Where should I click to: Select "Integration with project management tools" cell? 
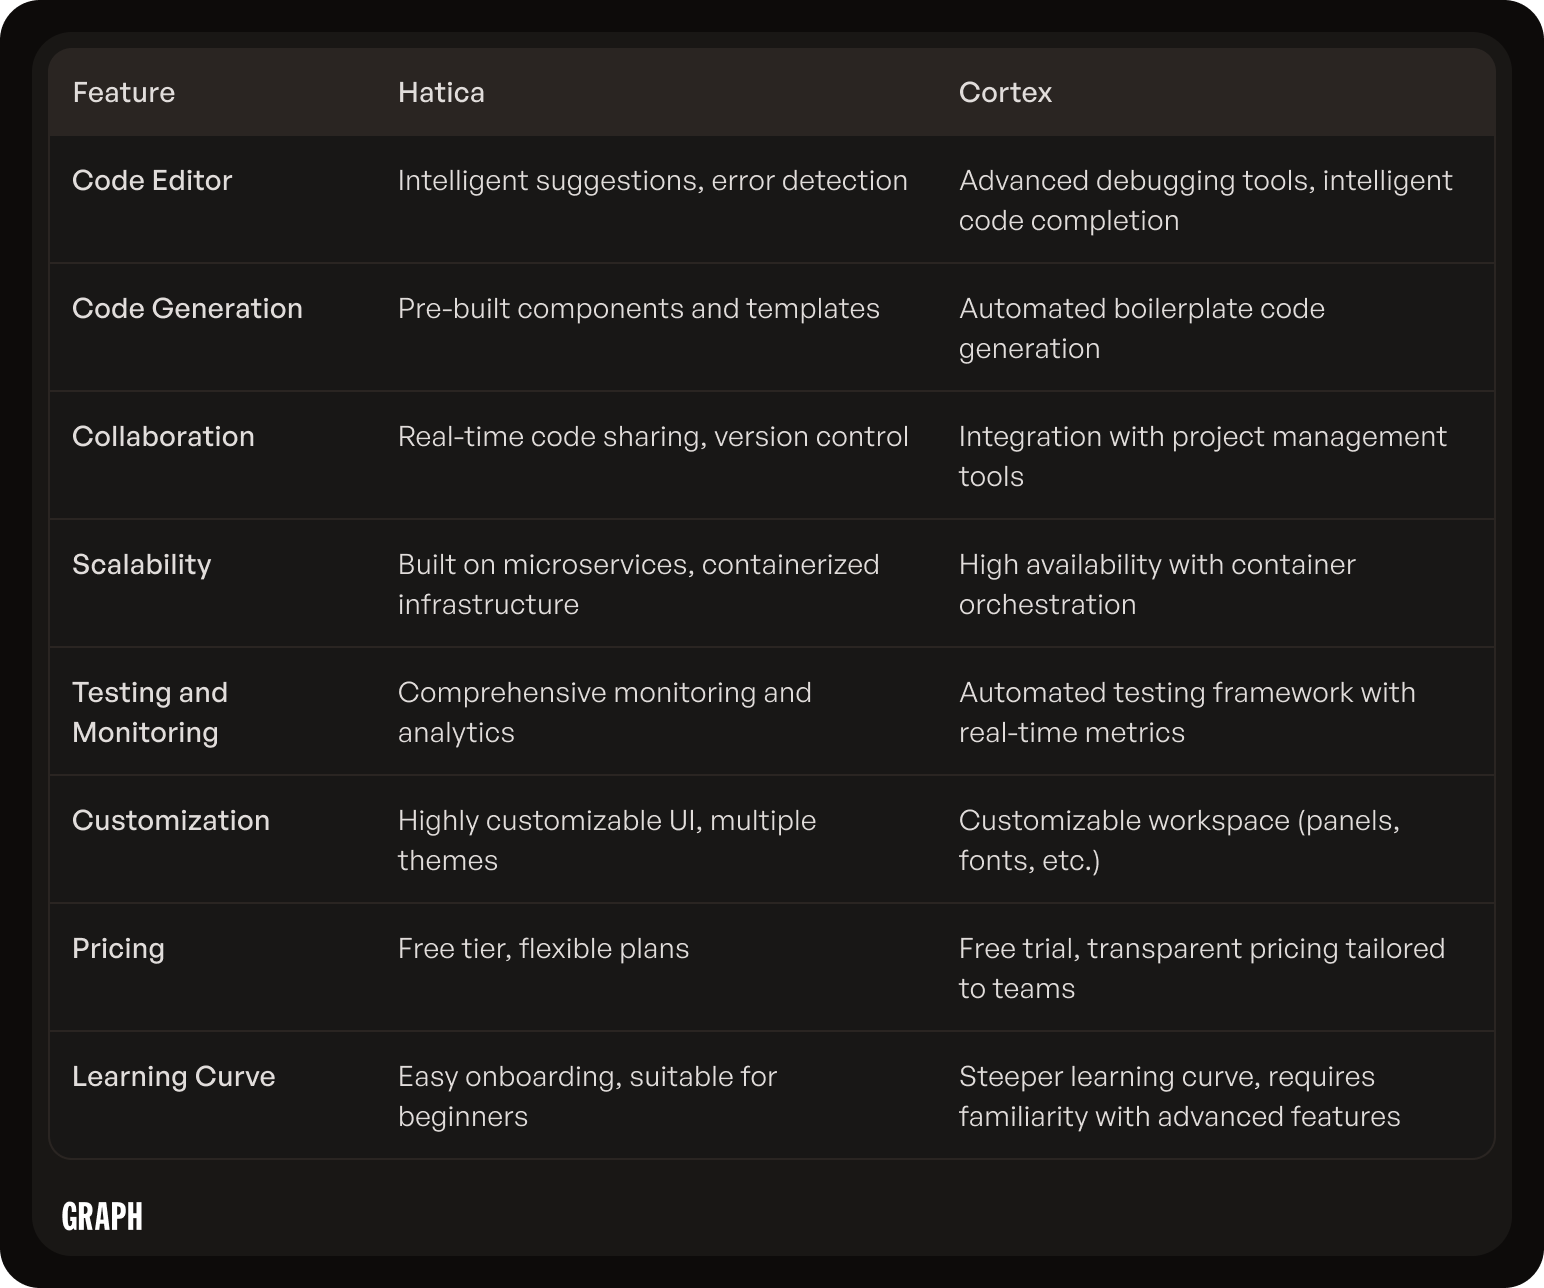[x=1203, y=456]
